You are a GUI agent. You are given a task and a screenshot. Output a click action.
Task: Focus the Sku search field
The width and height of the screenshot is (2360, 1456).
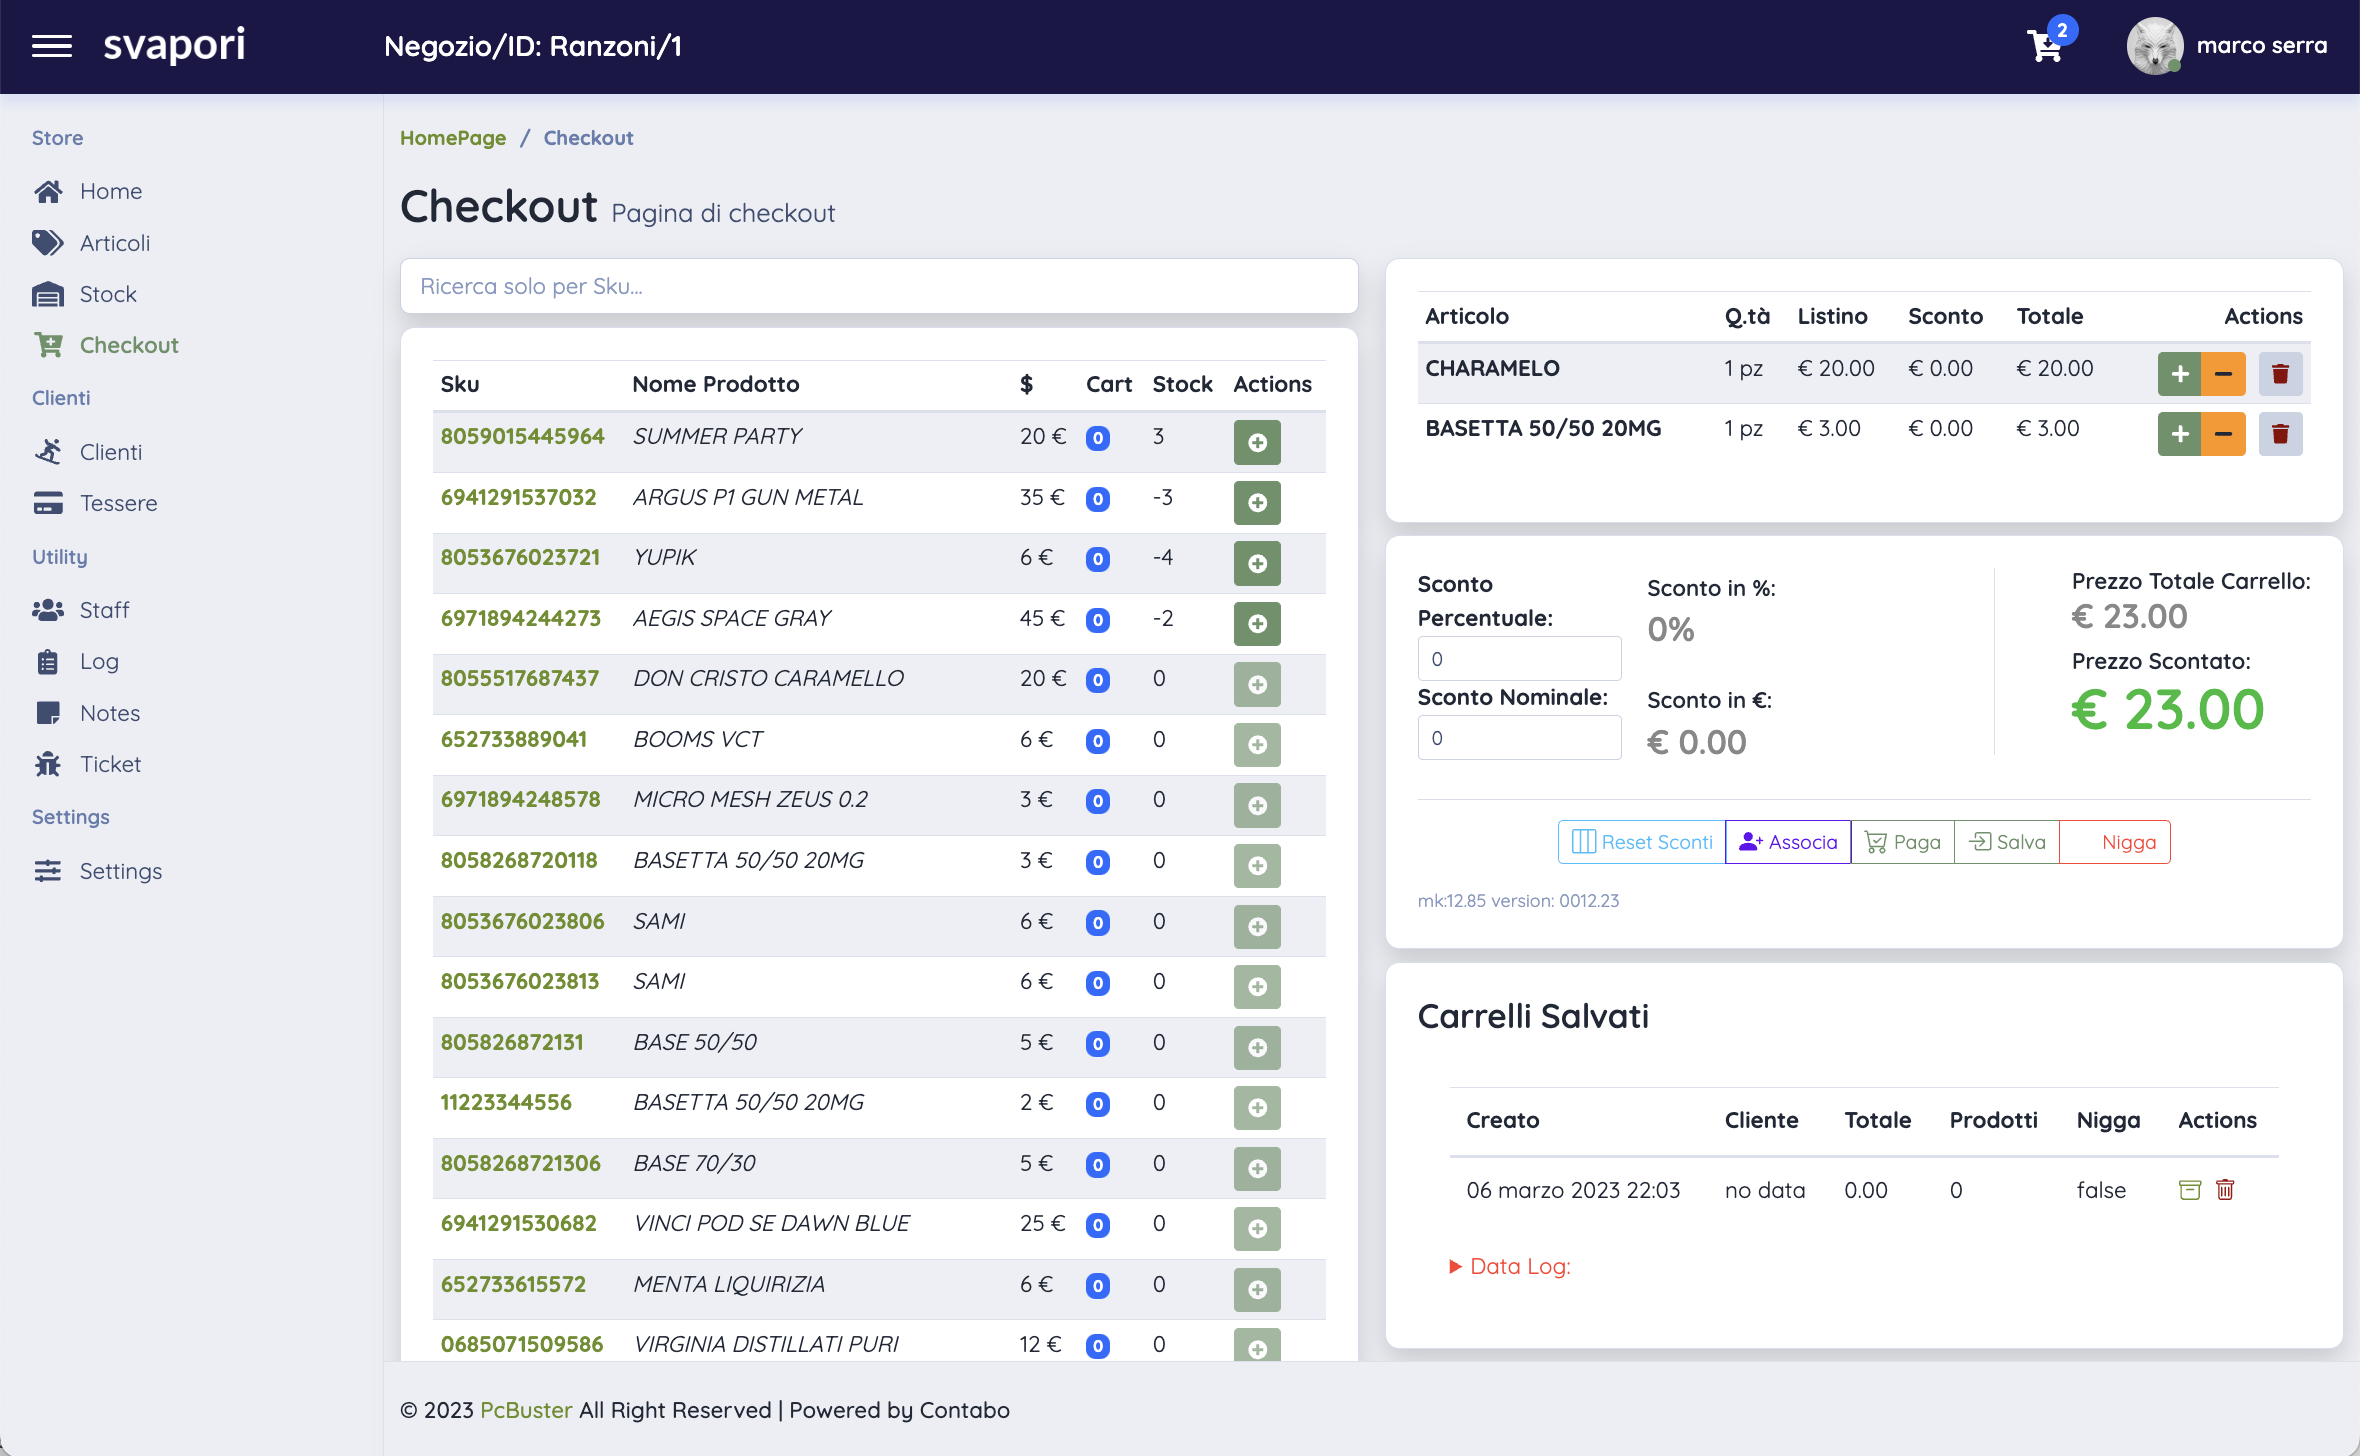[879, 286]
